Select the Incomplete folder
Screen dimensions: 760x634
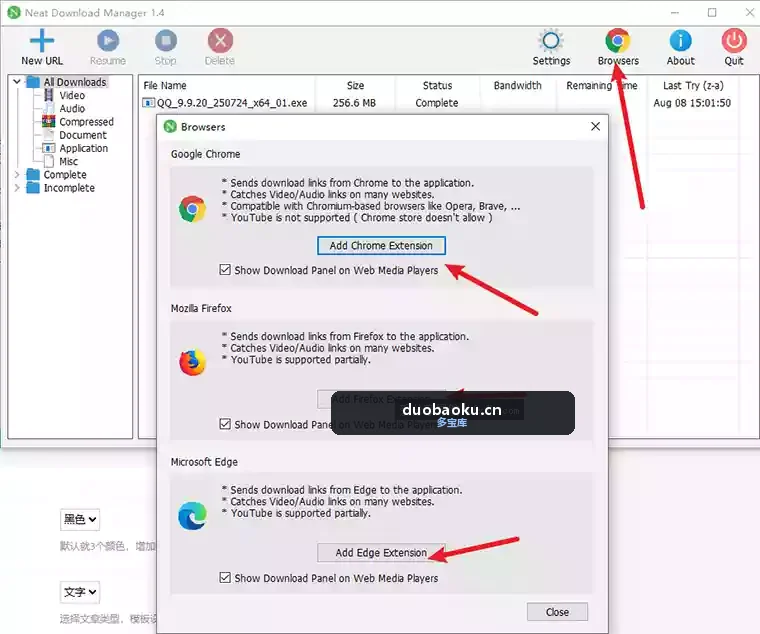69,188
